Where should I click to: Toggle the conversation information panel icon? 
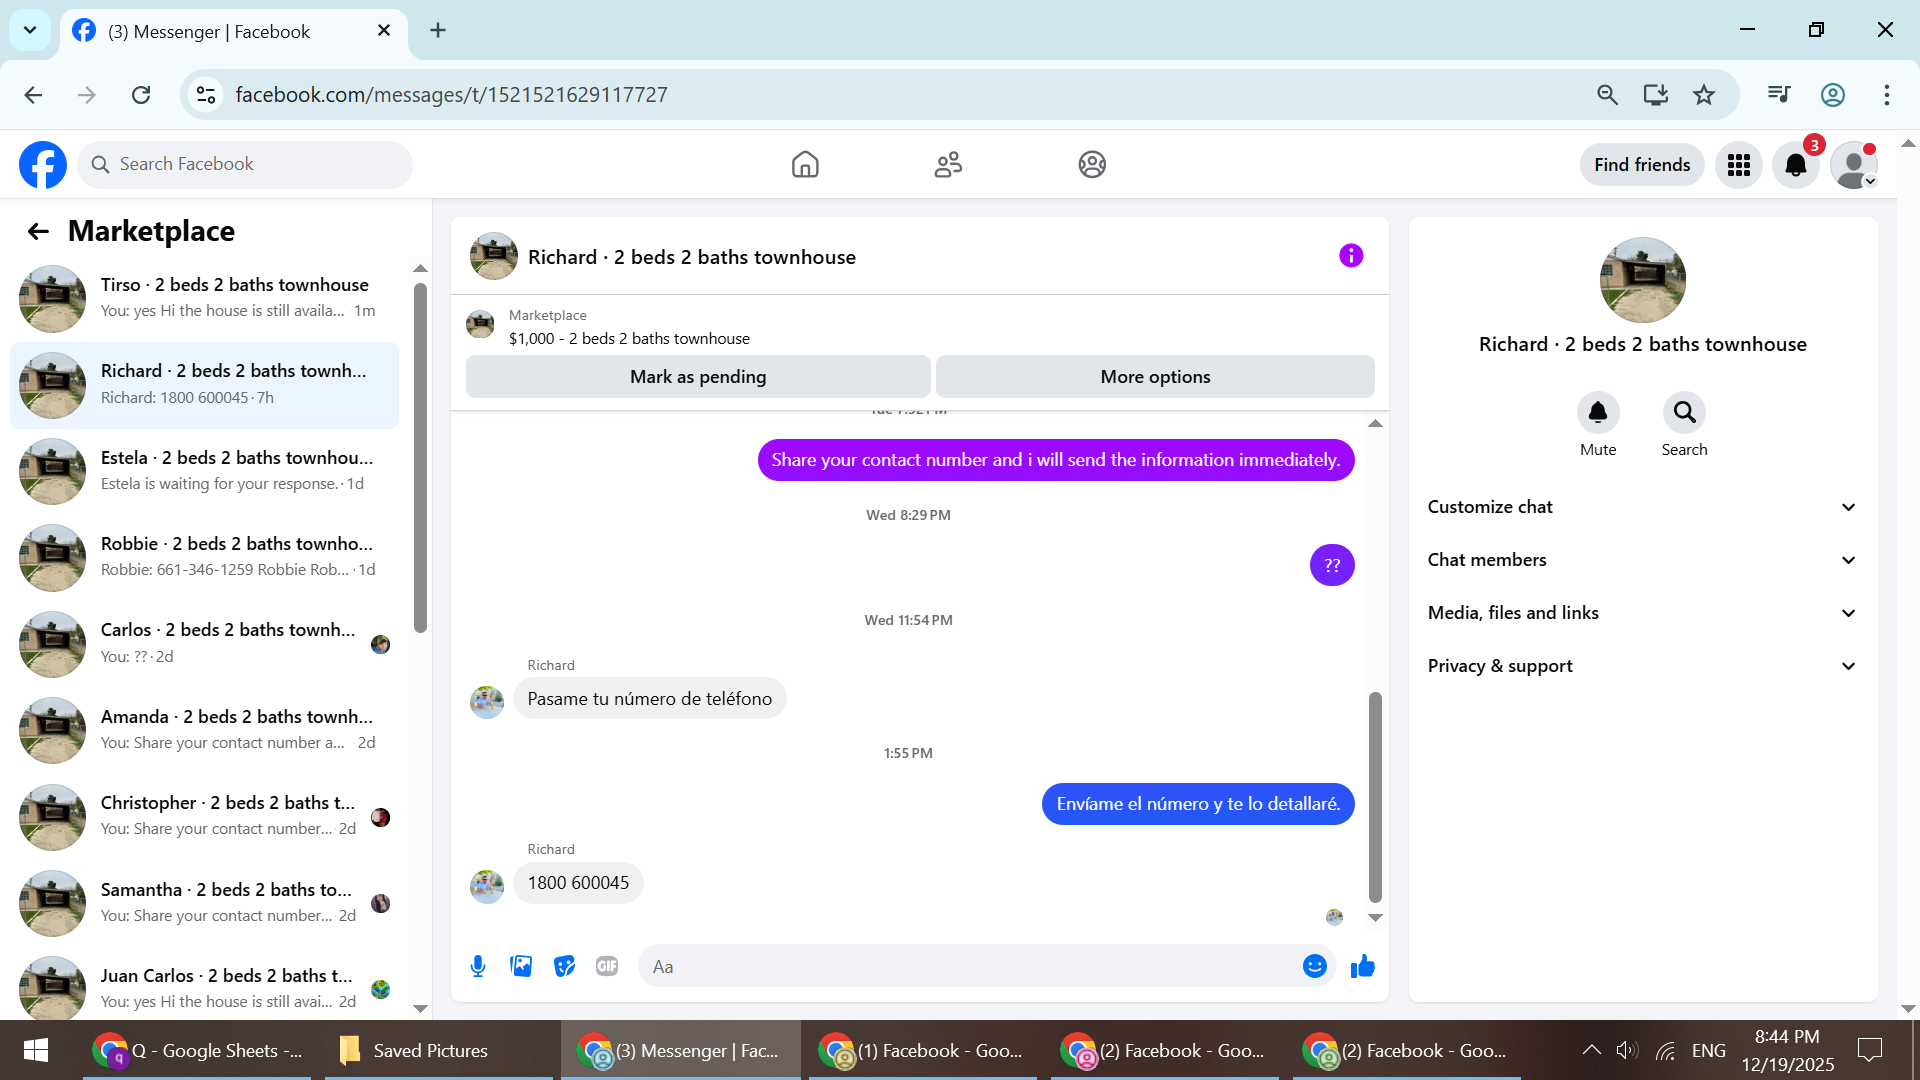pos(1350,256)
